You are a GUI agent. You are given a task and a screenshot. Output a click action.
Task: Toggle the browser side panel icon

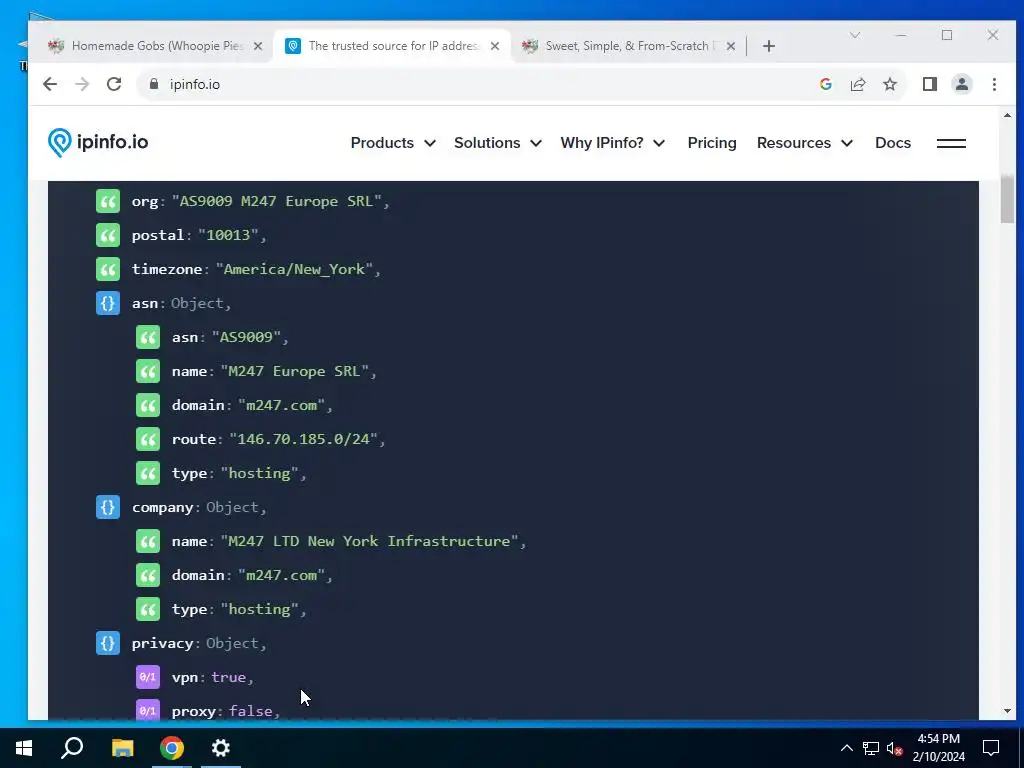[929, 84]
